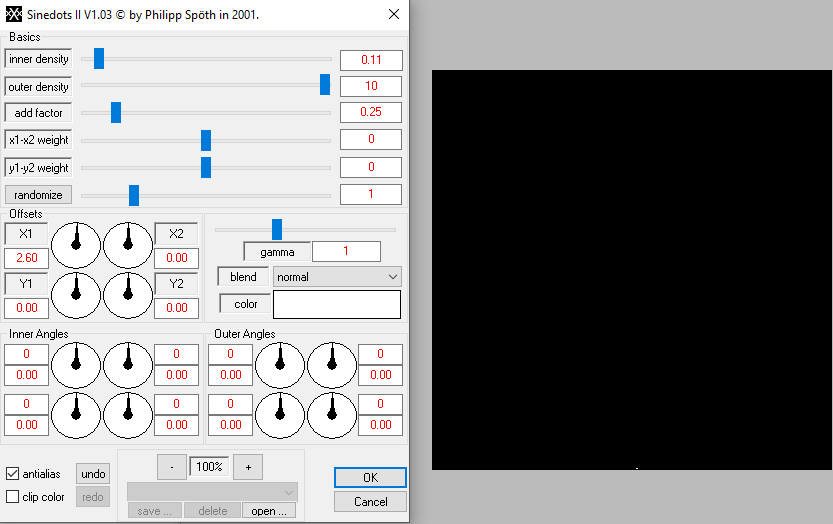Image resolution: width=833 pixels, height=524 pixels.
Task: Click the outer density label button
Action: (x=38, y=87)
